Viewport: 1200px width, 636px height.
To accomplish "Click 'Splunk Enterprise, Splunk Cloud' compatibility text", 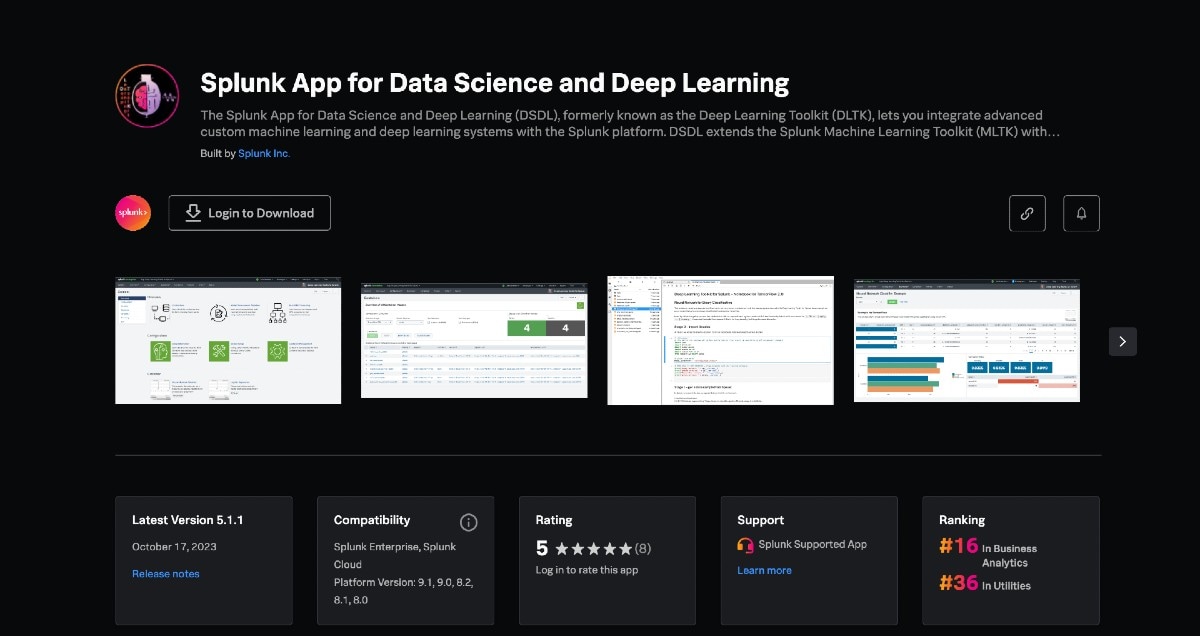I will point(396,555).
